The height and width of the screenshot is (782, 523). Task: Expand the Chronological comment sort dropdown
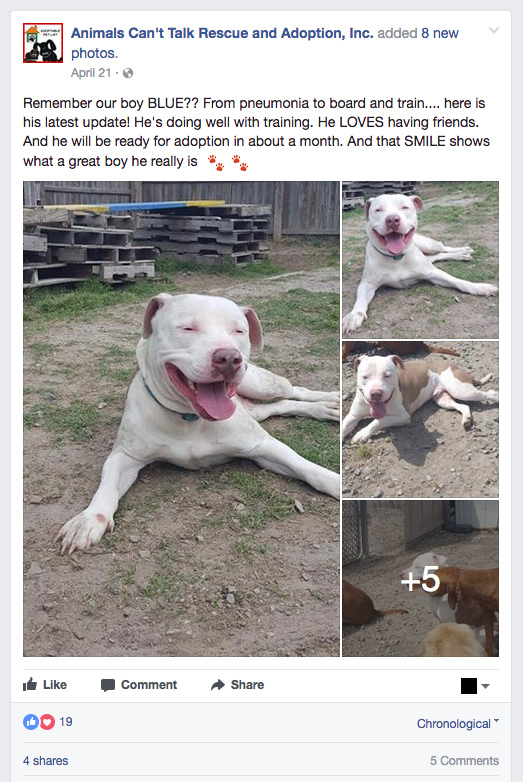pyautogui.click(x=458, y=723)
